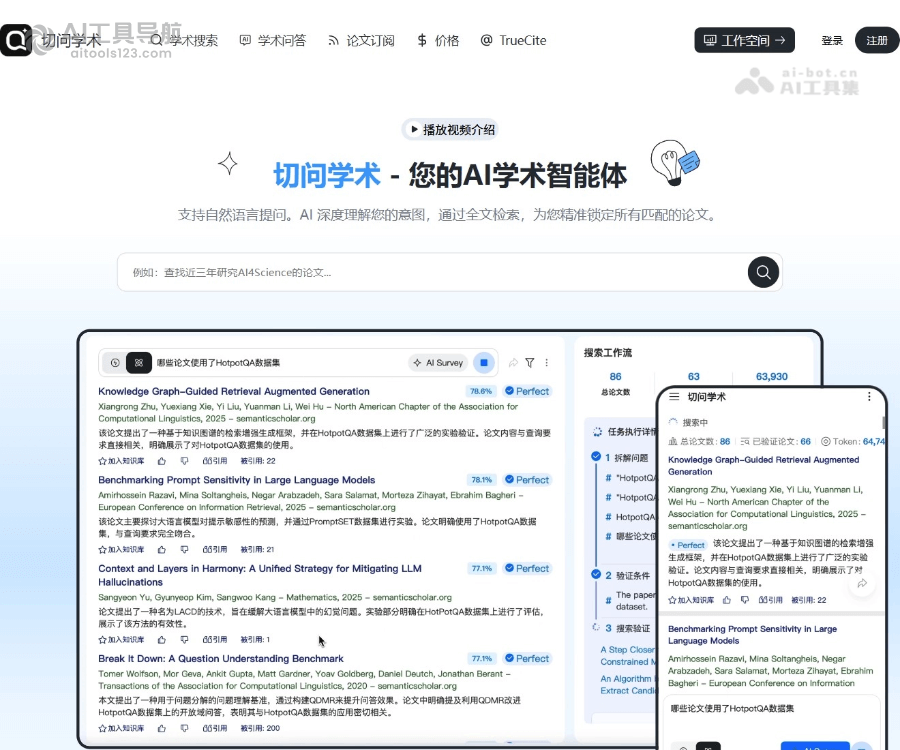Click 引用 cite on Benchmarking Prompt Sensitivity in list
This screenshot has height=750, width=900.
click(x=215, y=549)
